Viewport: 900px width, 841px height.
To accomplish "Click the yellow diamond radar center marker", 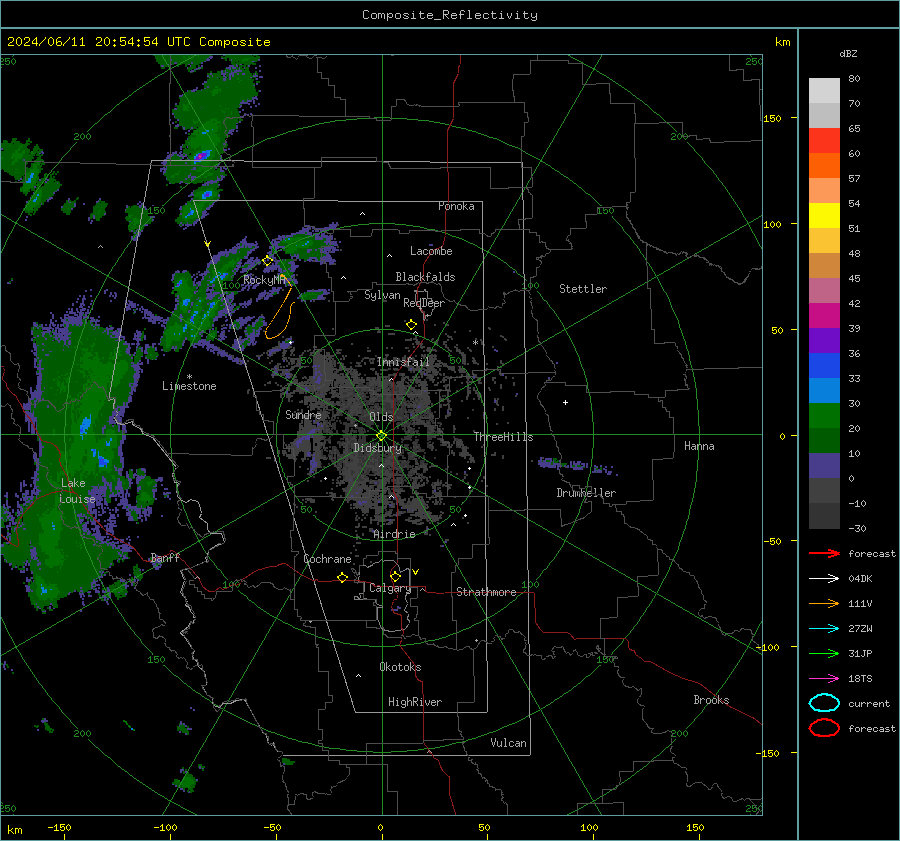I will pyautogui.click(x=381, y=436).
